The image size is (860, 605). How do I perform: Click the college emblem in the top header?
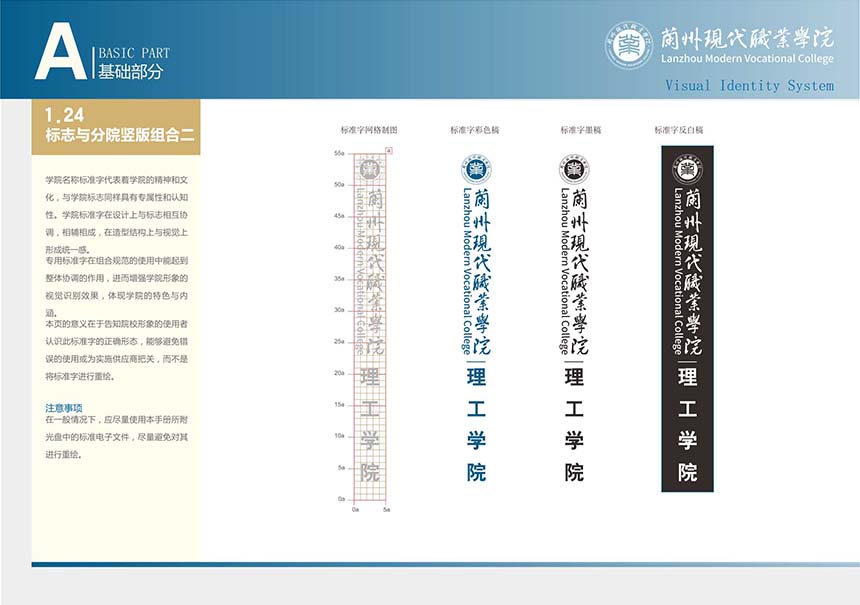629,45
